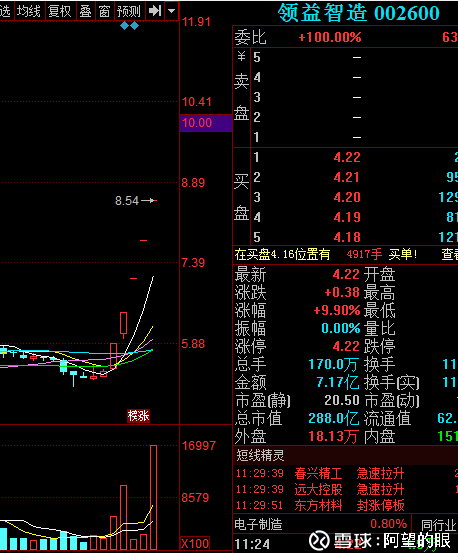This screenshot has width=458, height=553.
Task: Select buy level 1 price 4.22
Action: pyautogui.click(x=347, y=157)
